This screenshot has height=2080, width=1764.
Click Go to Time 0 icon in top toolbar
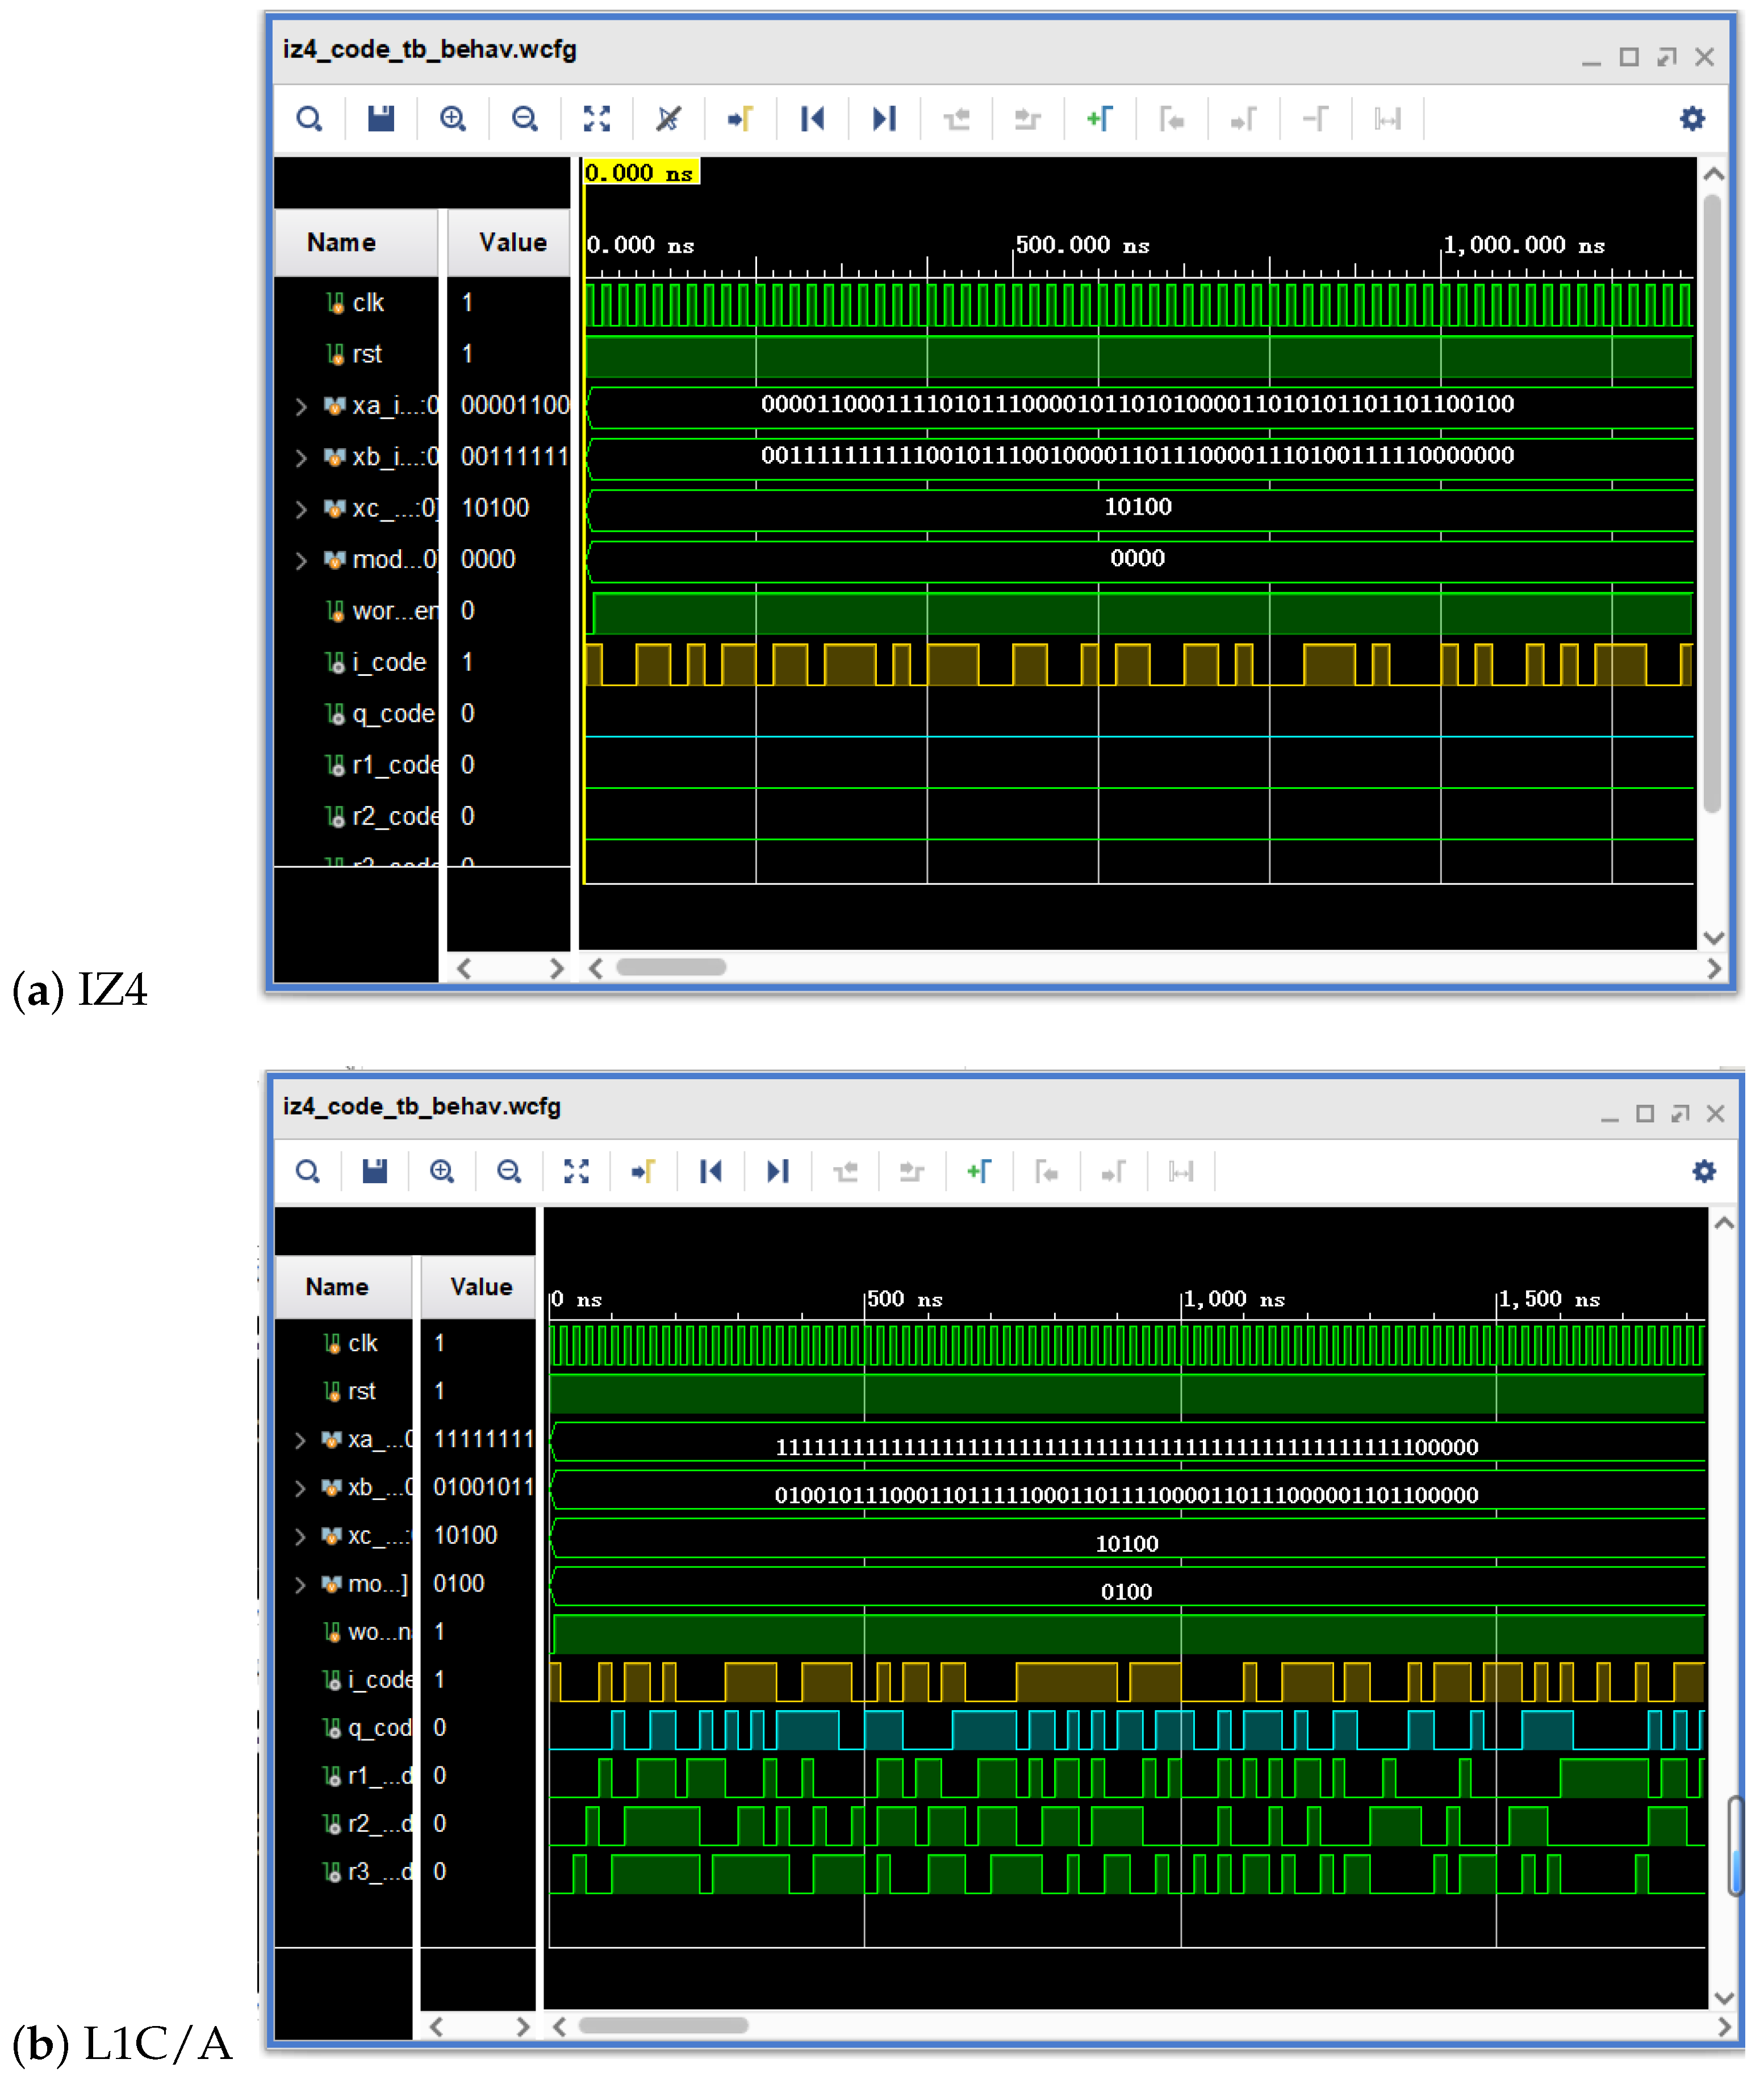coord(812,119)
